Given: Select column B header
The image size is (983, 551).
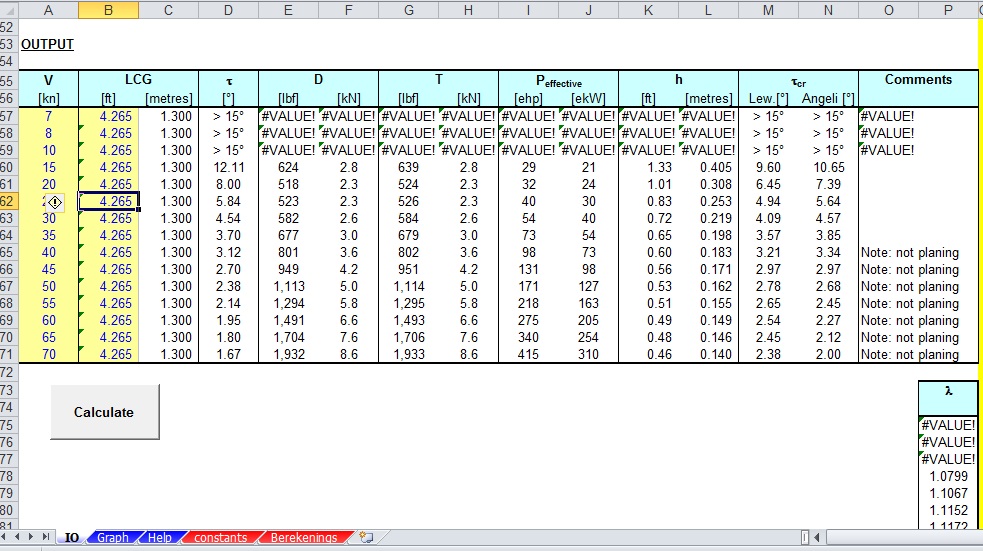Looking at the screenshot, I should (108, 10).
